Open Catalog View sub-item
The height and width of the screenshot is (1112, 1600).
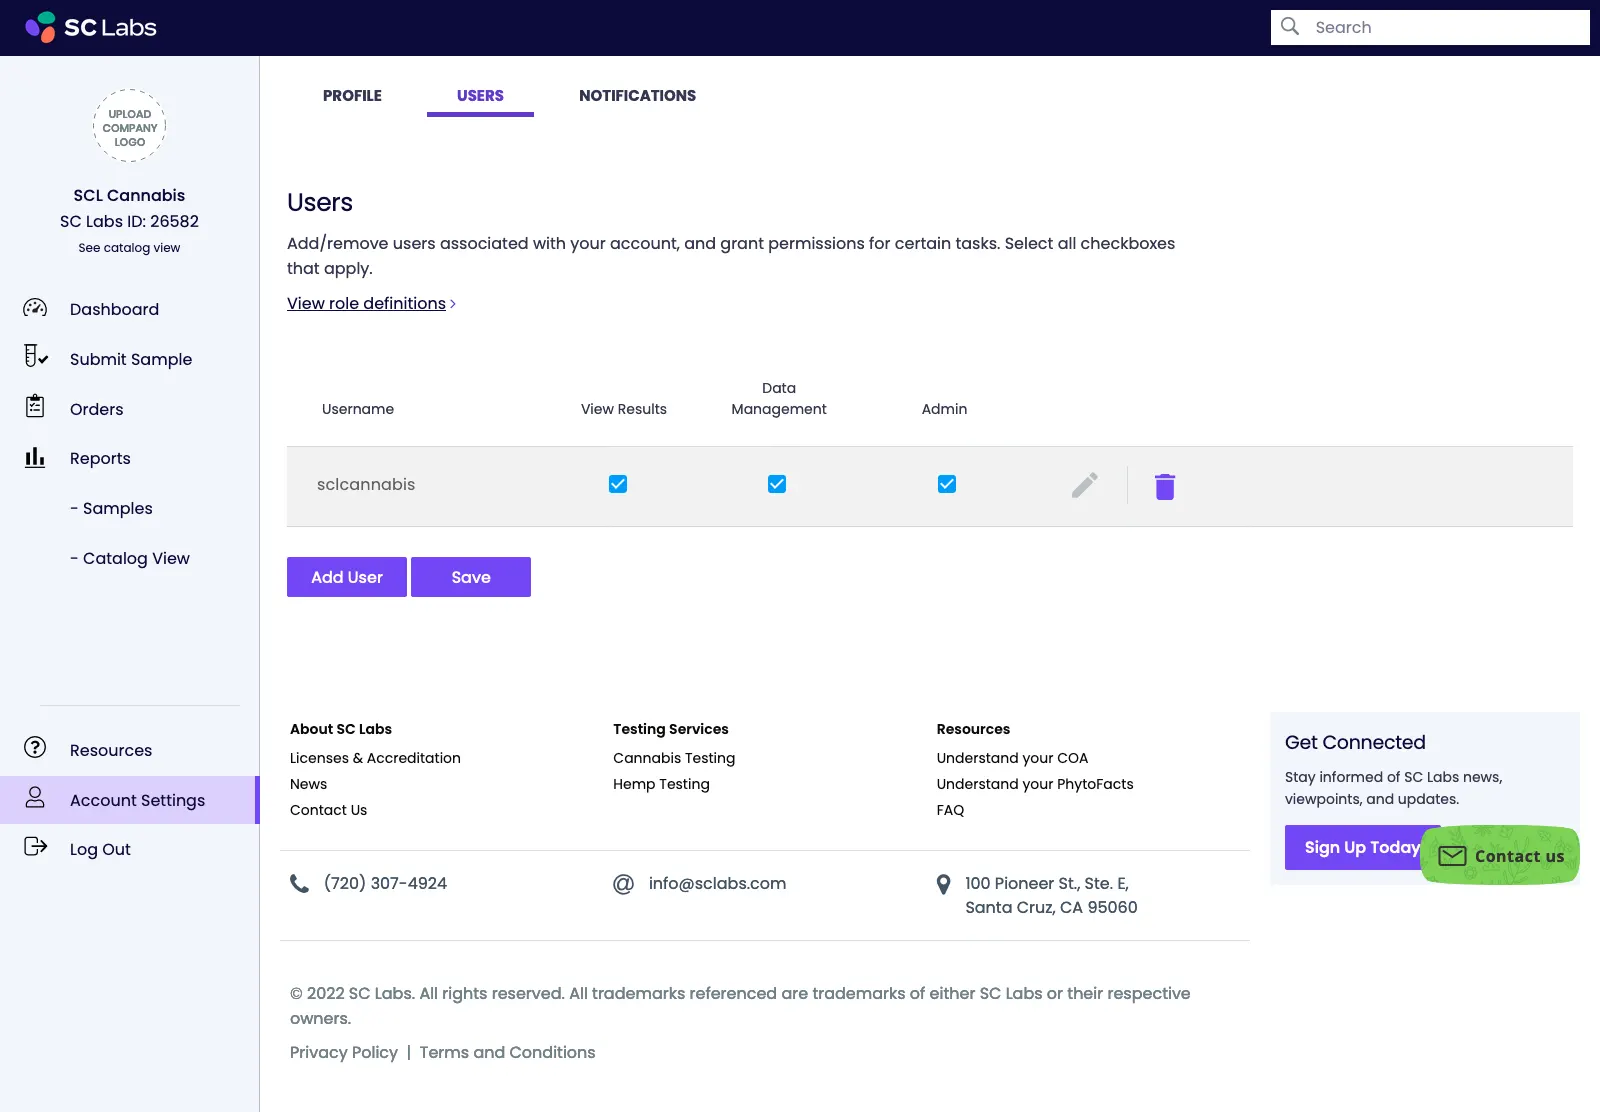tap(130, 558)
